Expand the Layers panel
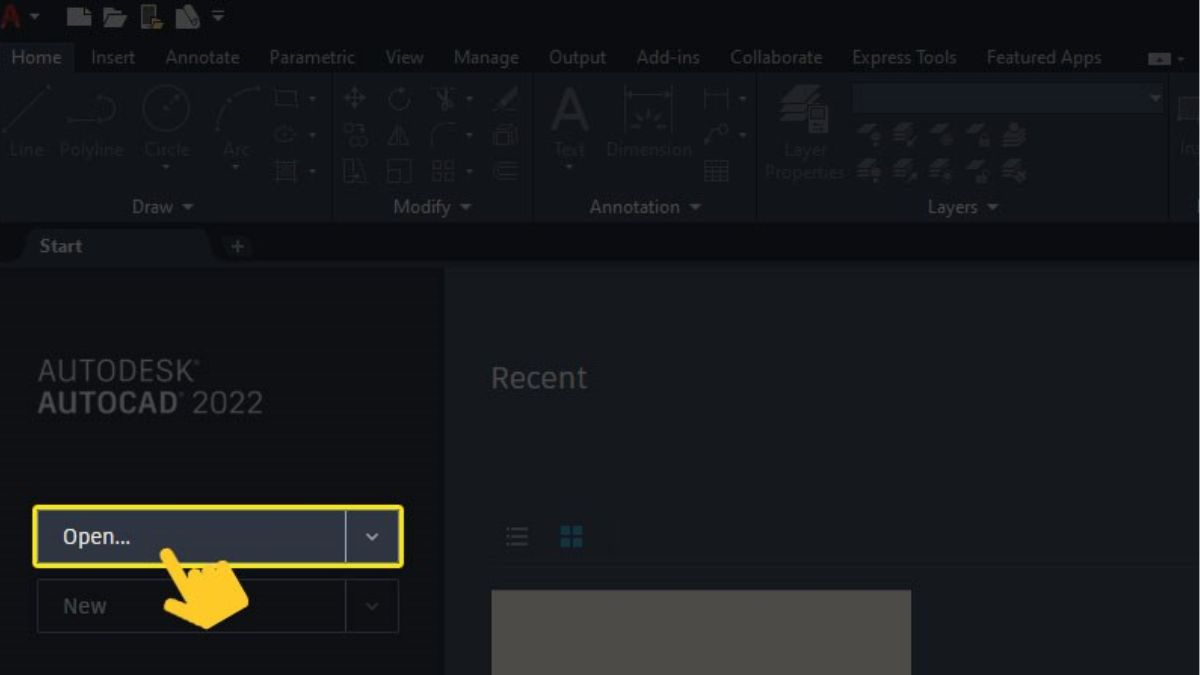Viewport: 1200px width, 675px height. point(962,207)
